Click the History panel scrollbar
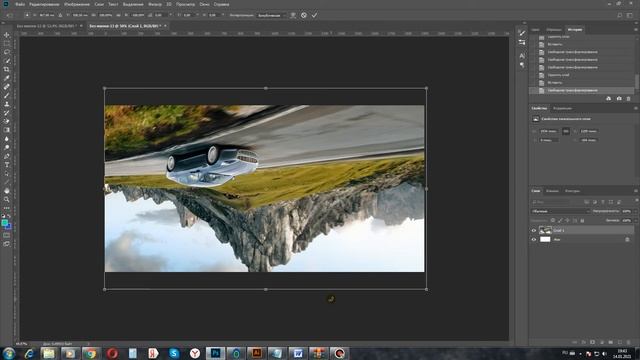 [636, 81]
